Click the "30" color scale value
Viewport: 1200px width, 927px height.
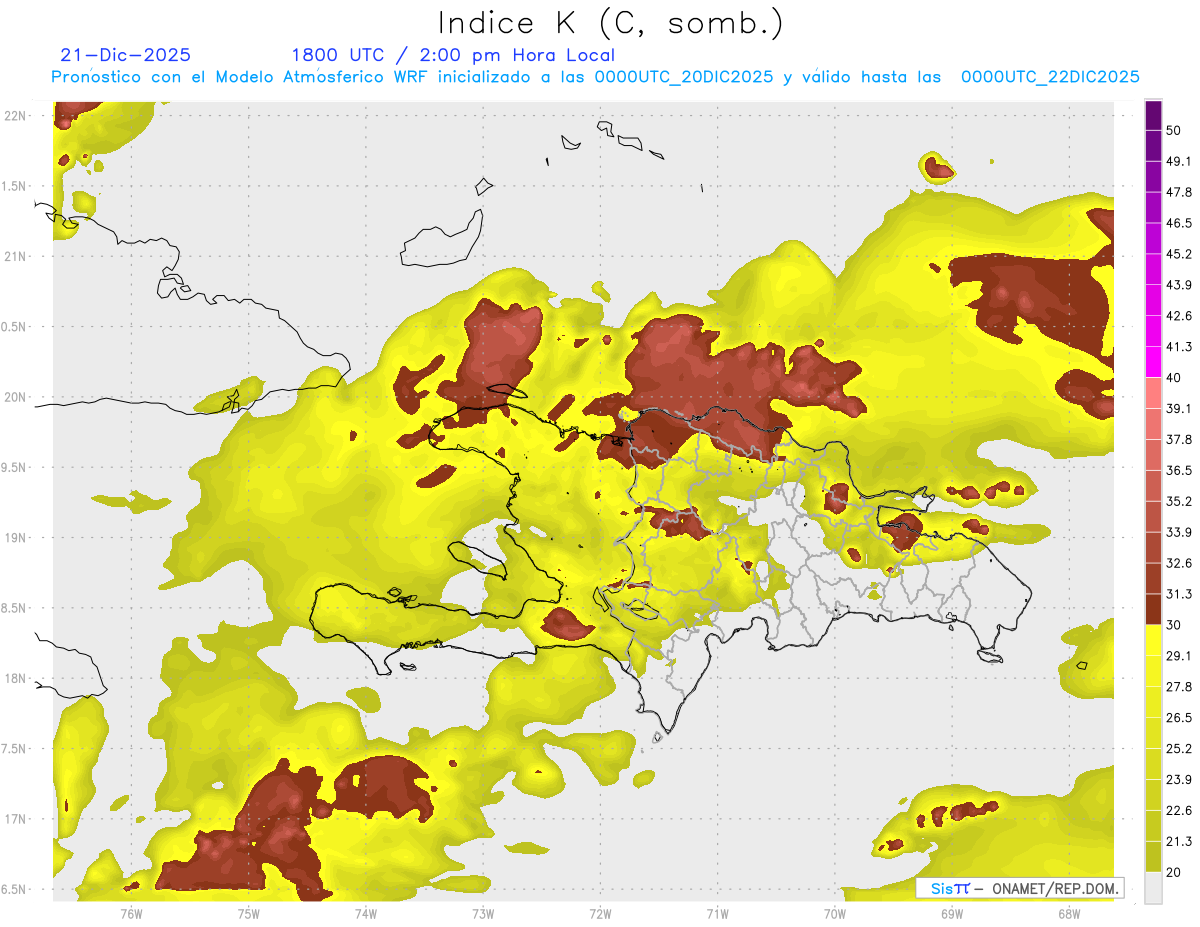[x=1176, y=625]
